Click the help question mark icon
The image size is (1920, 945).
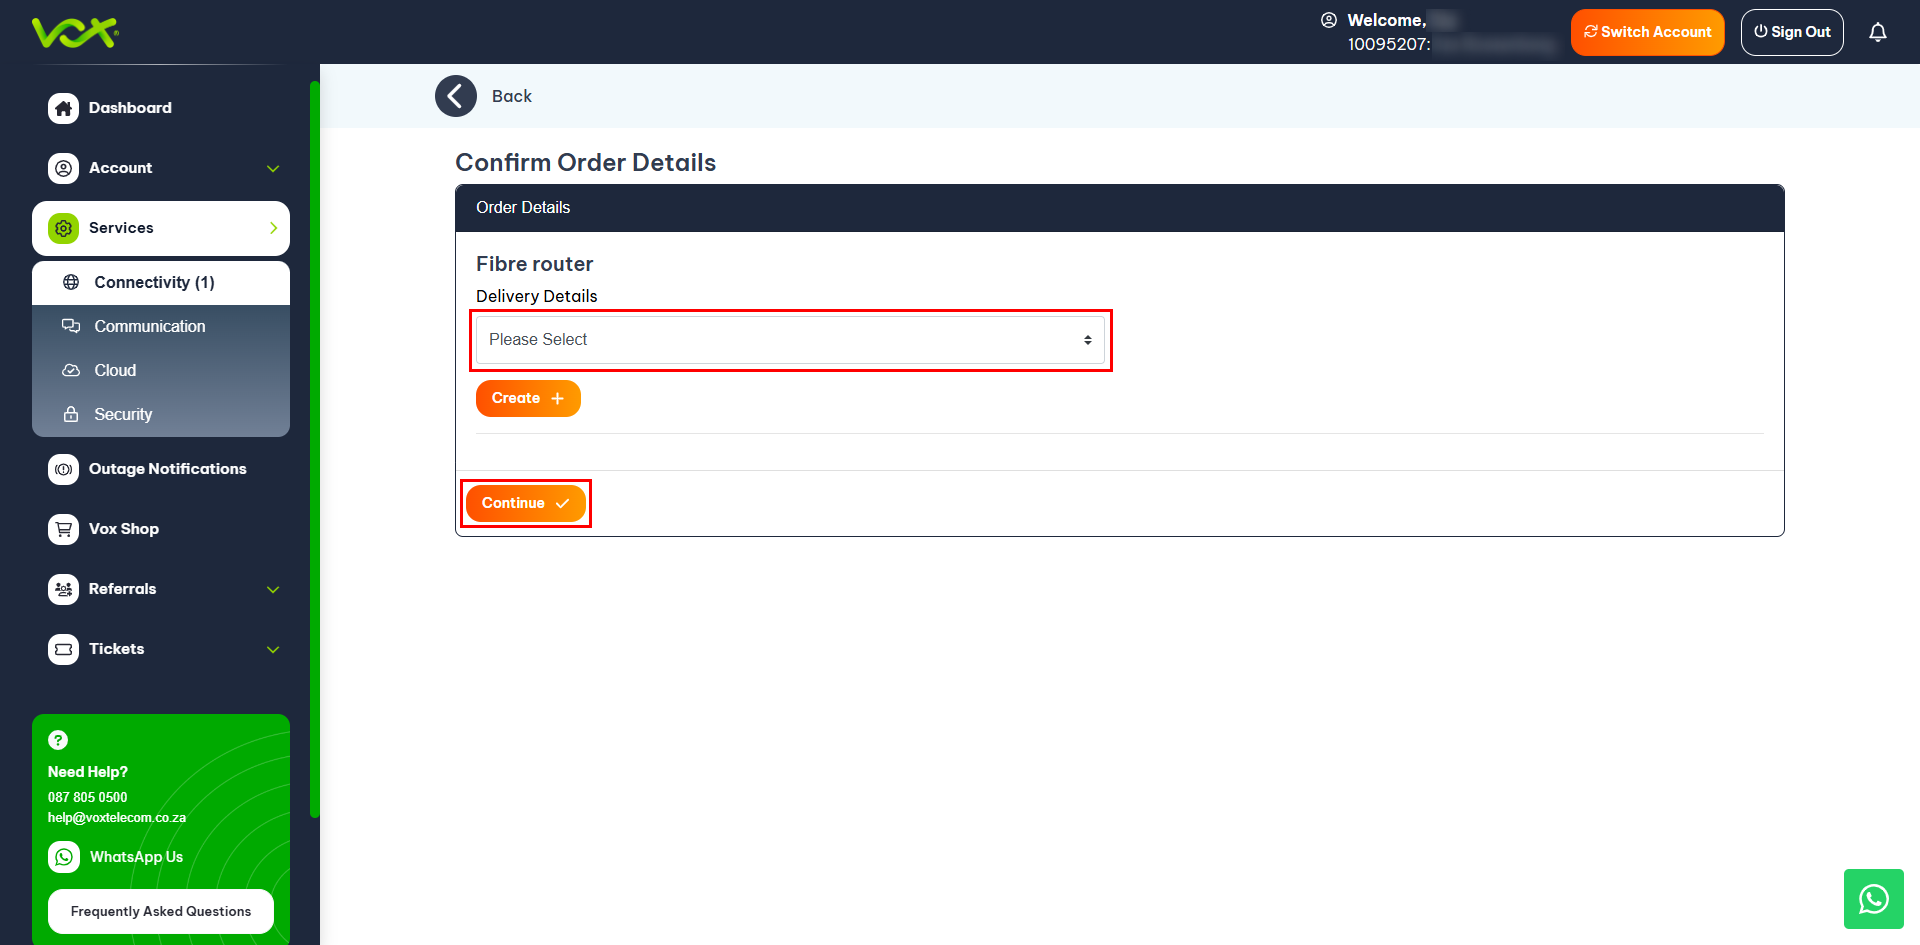tap(58, 740)
